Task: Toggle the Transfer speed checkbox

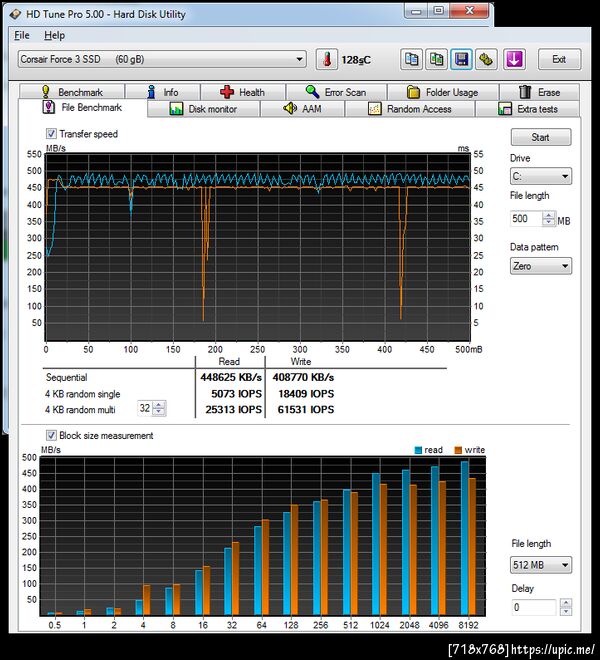Action: (51, 134)
